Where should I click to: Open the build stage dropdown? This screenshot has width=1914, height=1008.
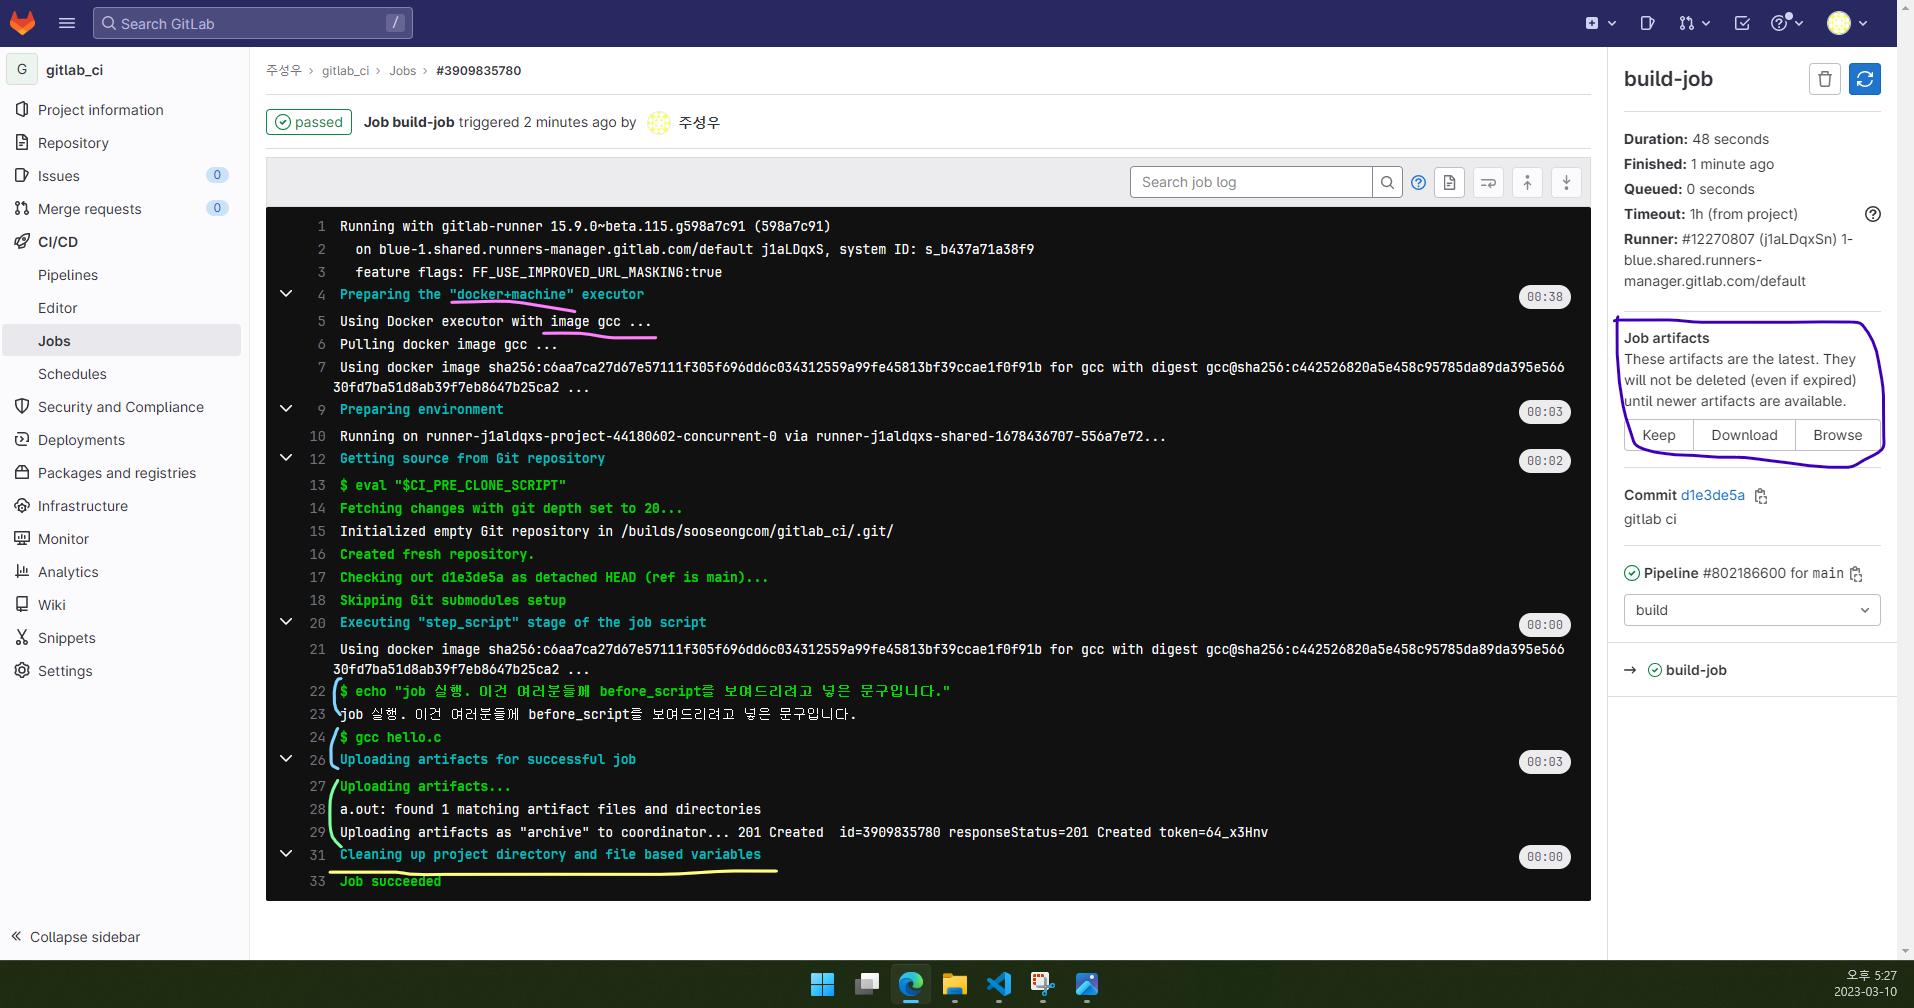[x=1752, y=610]
